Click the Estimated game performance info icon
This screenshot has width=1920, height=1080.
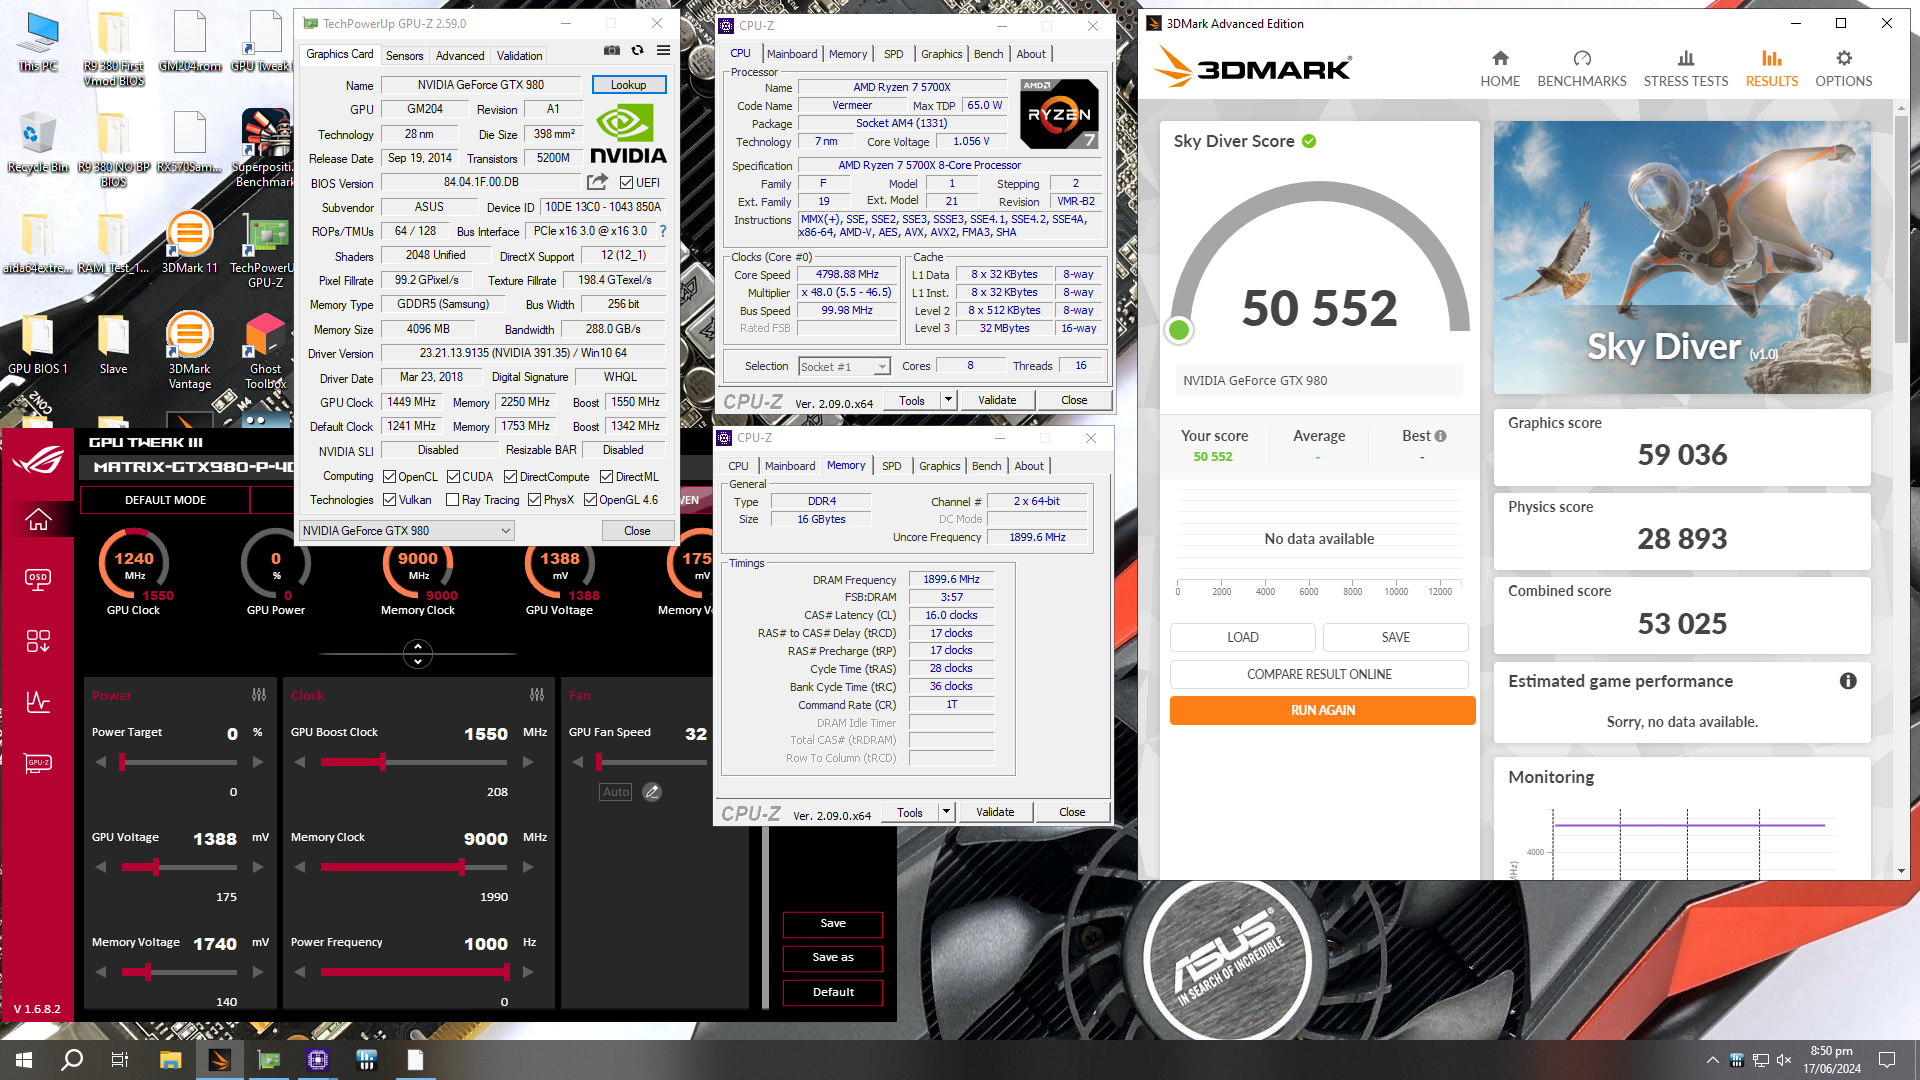point(1848,681)
